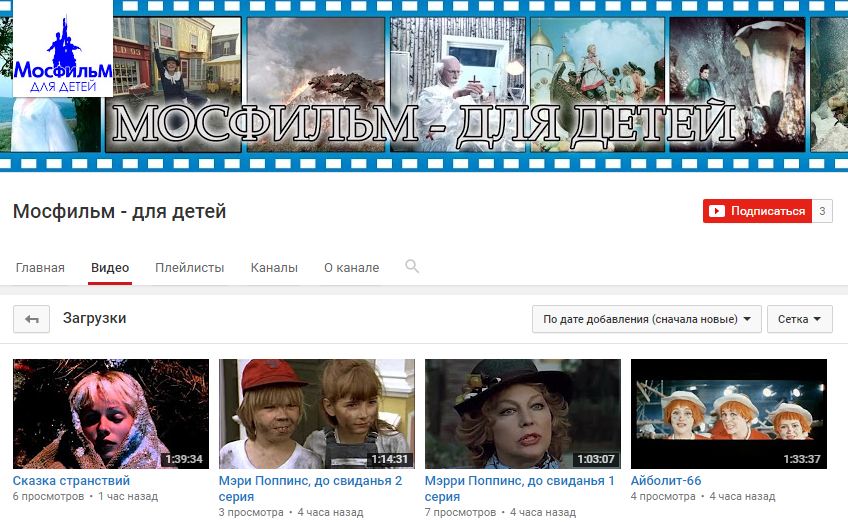This screenshot has width=848, height=525.
Task: Click the 1:33:37 duration badge
Action: point(802,459)
